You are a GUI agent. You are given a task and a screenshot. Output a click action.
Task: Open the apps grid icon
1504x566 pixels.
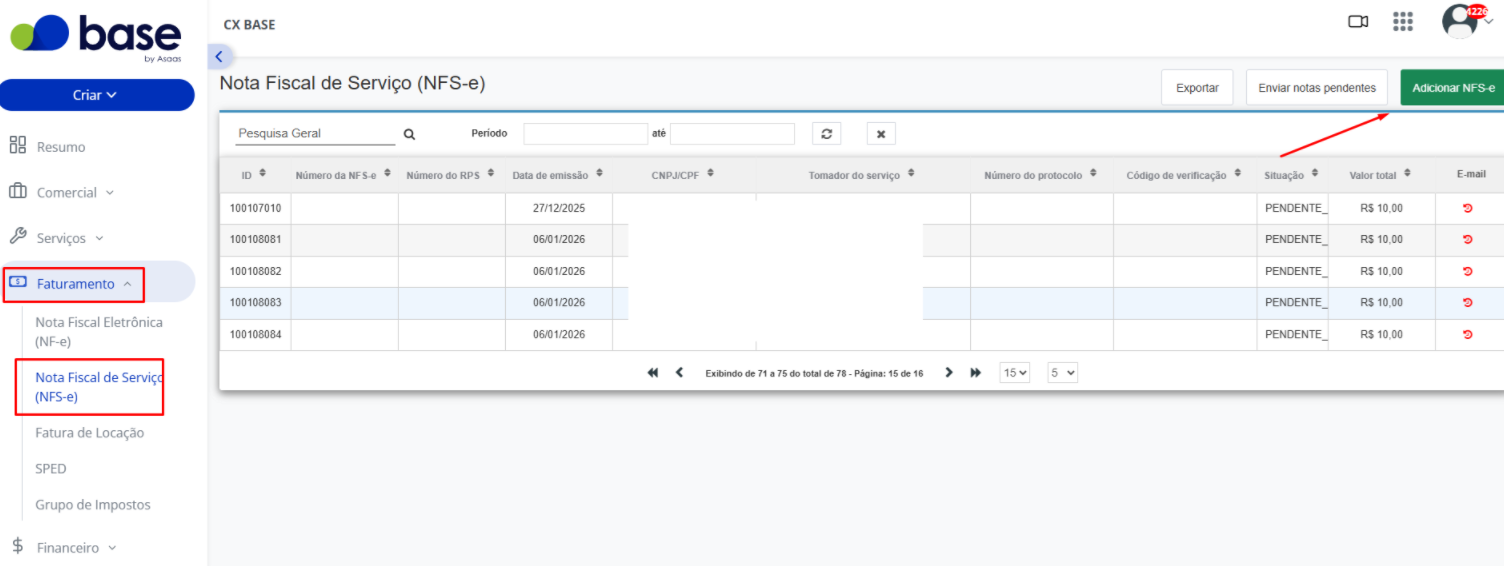[1403, 22]
